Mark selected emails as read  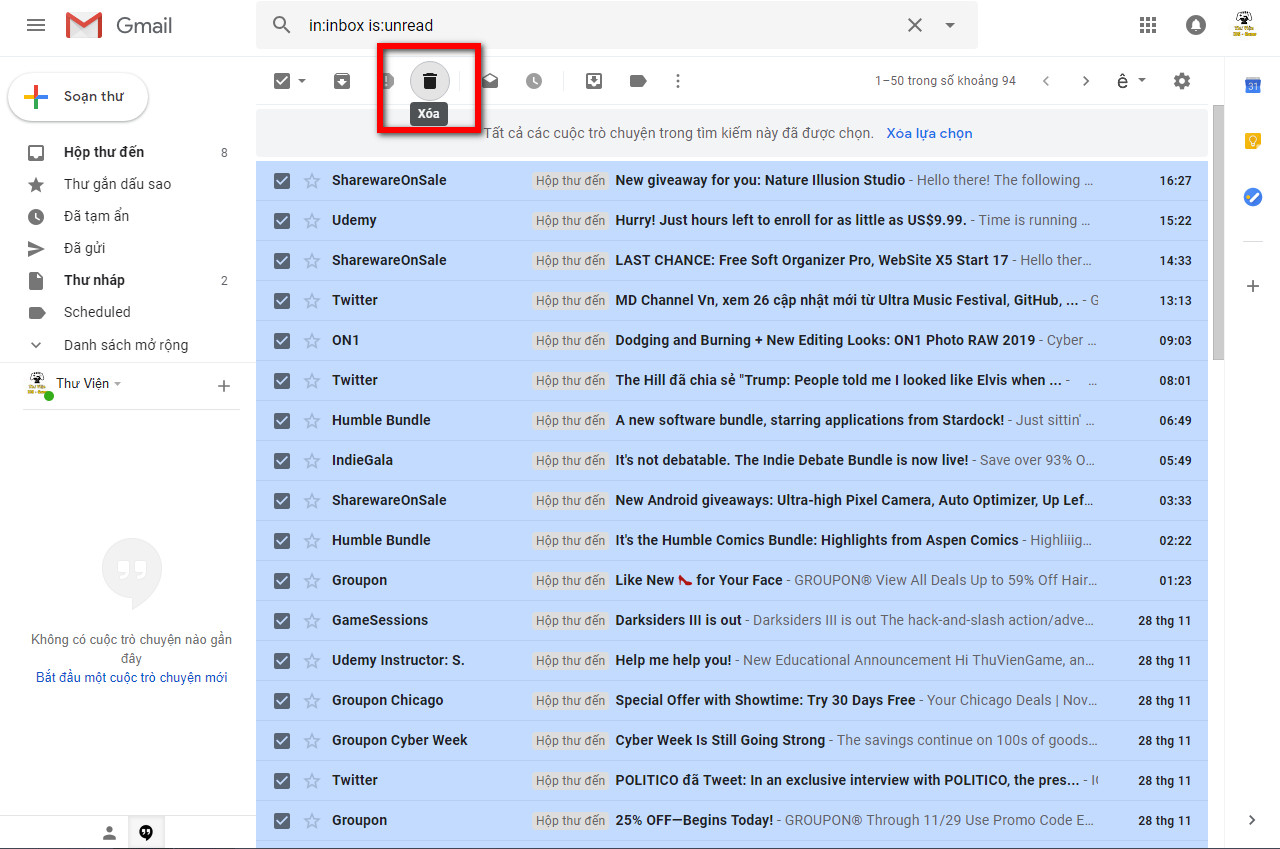[x=490, y=80]
